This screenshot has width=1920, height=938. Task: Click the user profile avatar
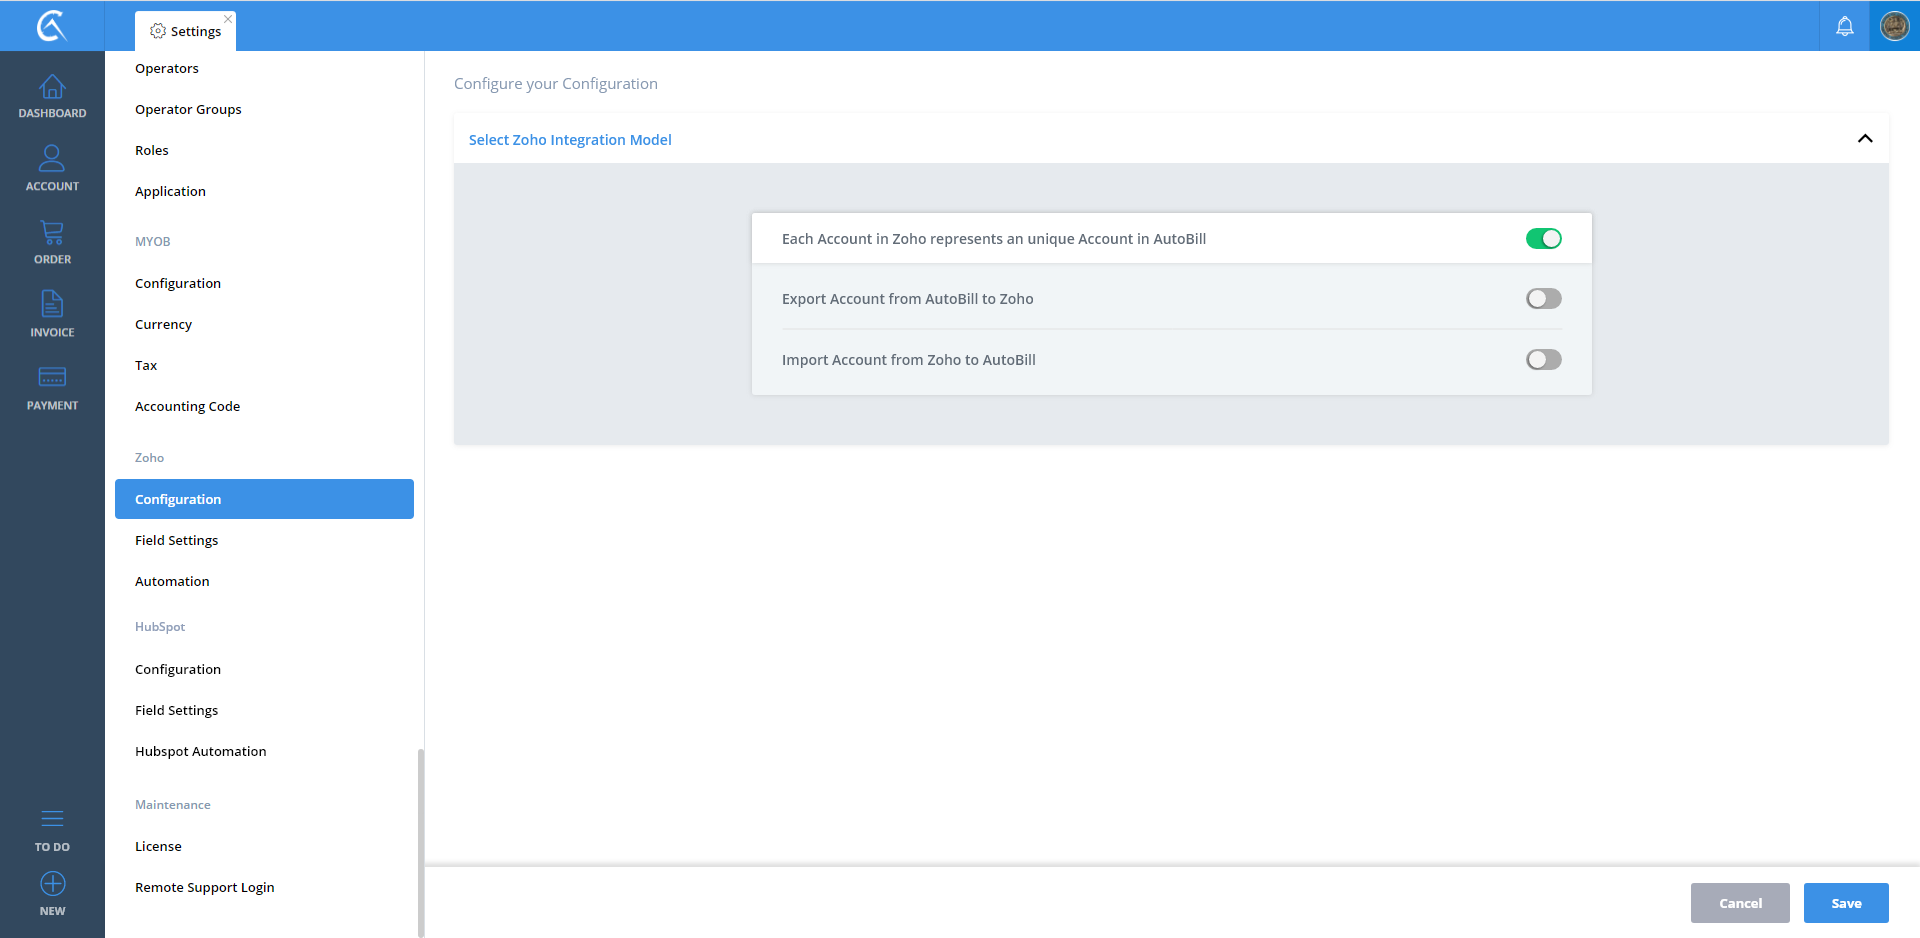(x=1894, y=26)
